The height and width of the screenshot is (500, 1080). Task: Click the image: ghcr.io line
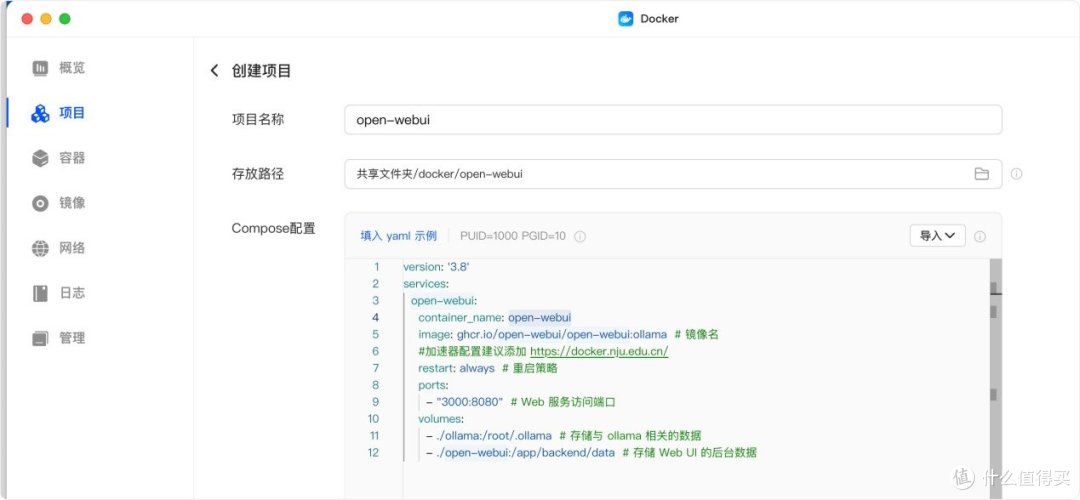click(x=568, y=335)
